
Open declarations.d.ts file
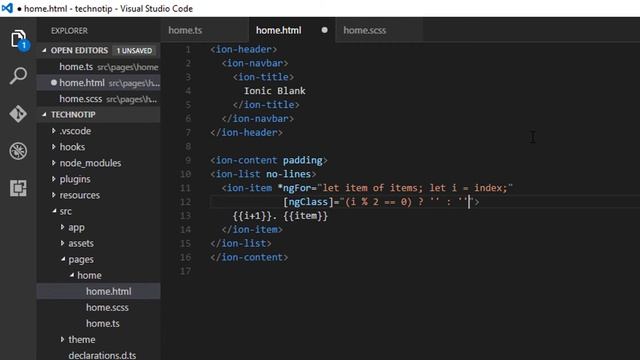click(x=102, y=355)
